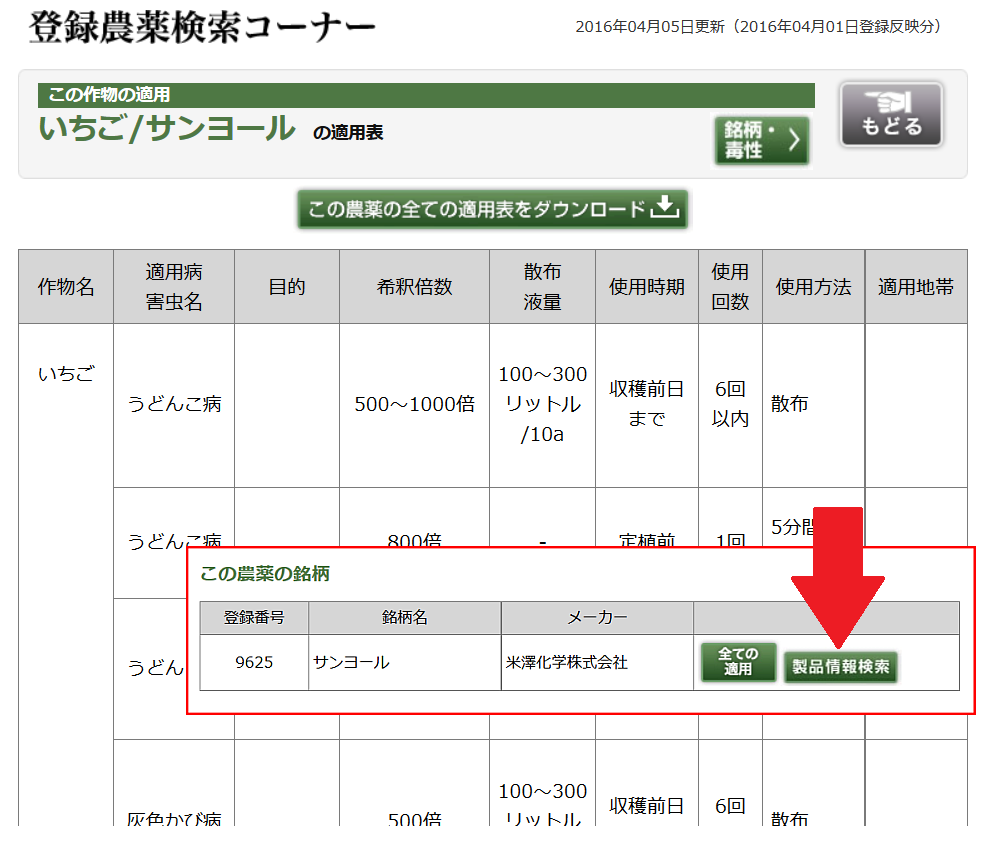Click the download arrow icon

click(x=665, y=208)
